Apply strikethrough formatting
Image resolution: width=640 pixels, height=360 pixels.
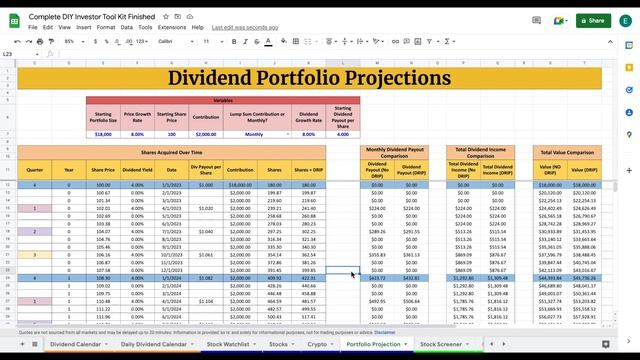click(x=257, y=42)
